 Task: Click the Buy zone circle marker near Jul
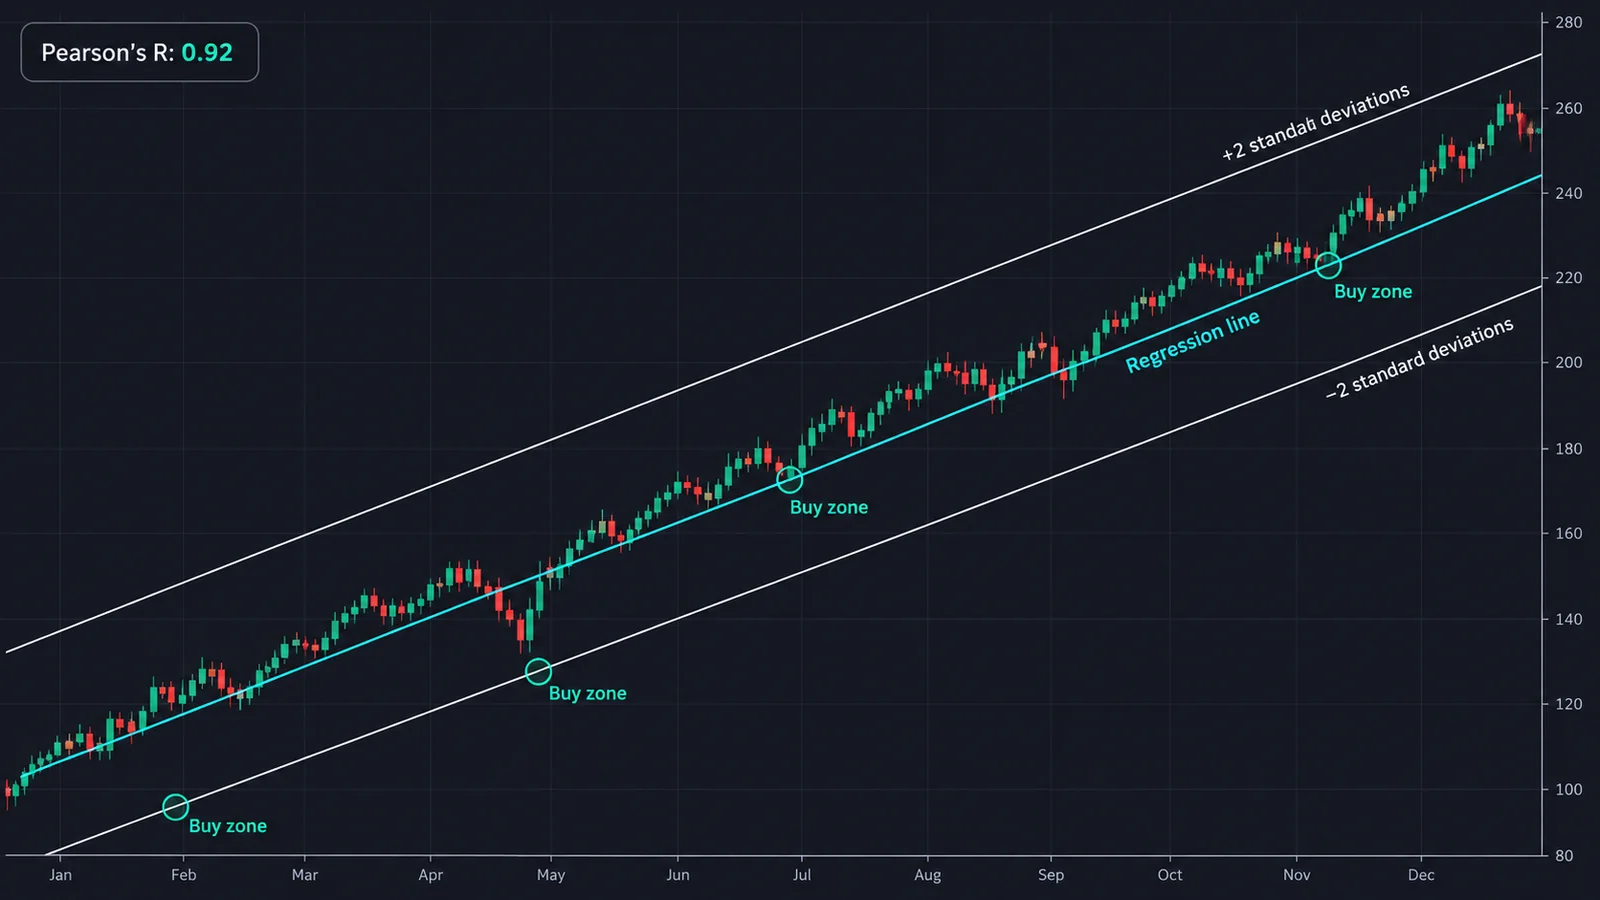tap(789, 480)
